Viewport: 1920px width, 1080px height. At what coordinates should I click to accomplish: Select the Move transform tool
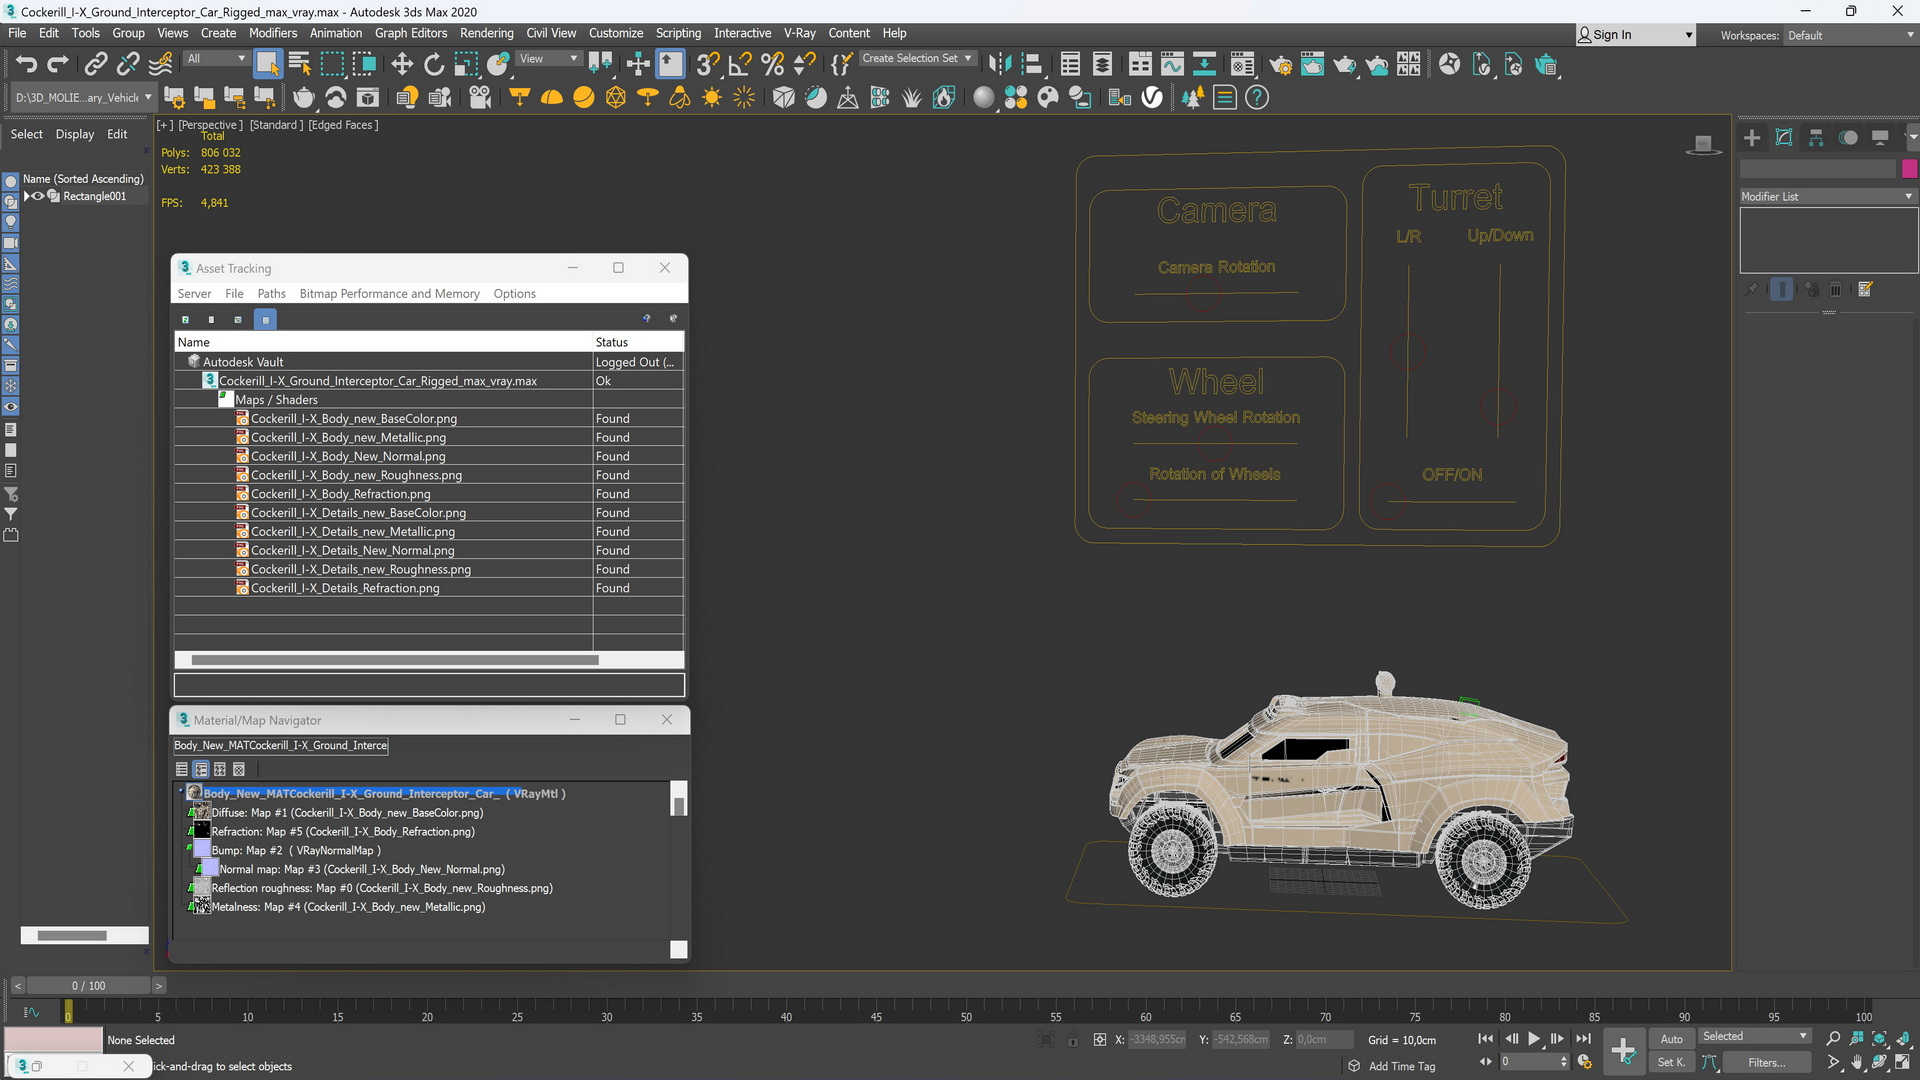(x=401, y=65)
